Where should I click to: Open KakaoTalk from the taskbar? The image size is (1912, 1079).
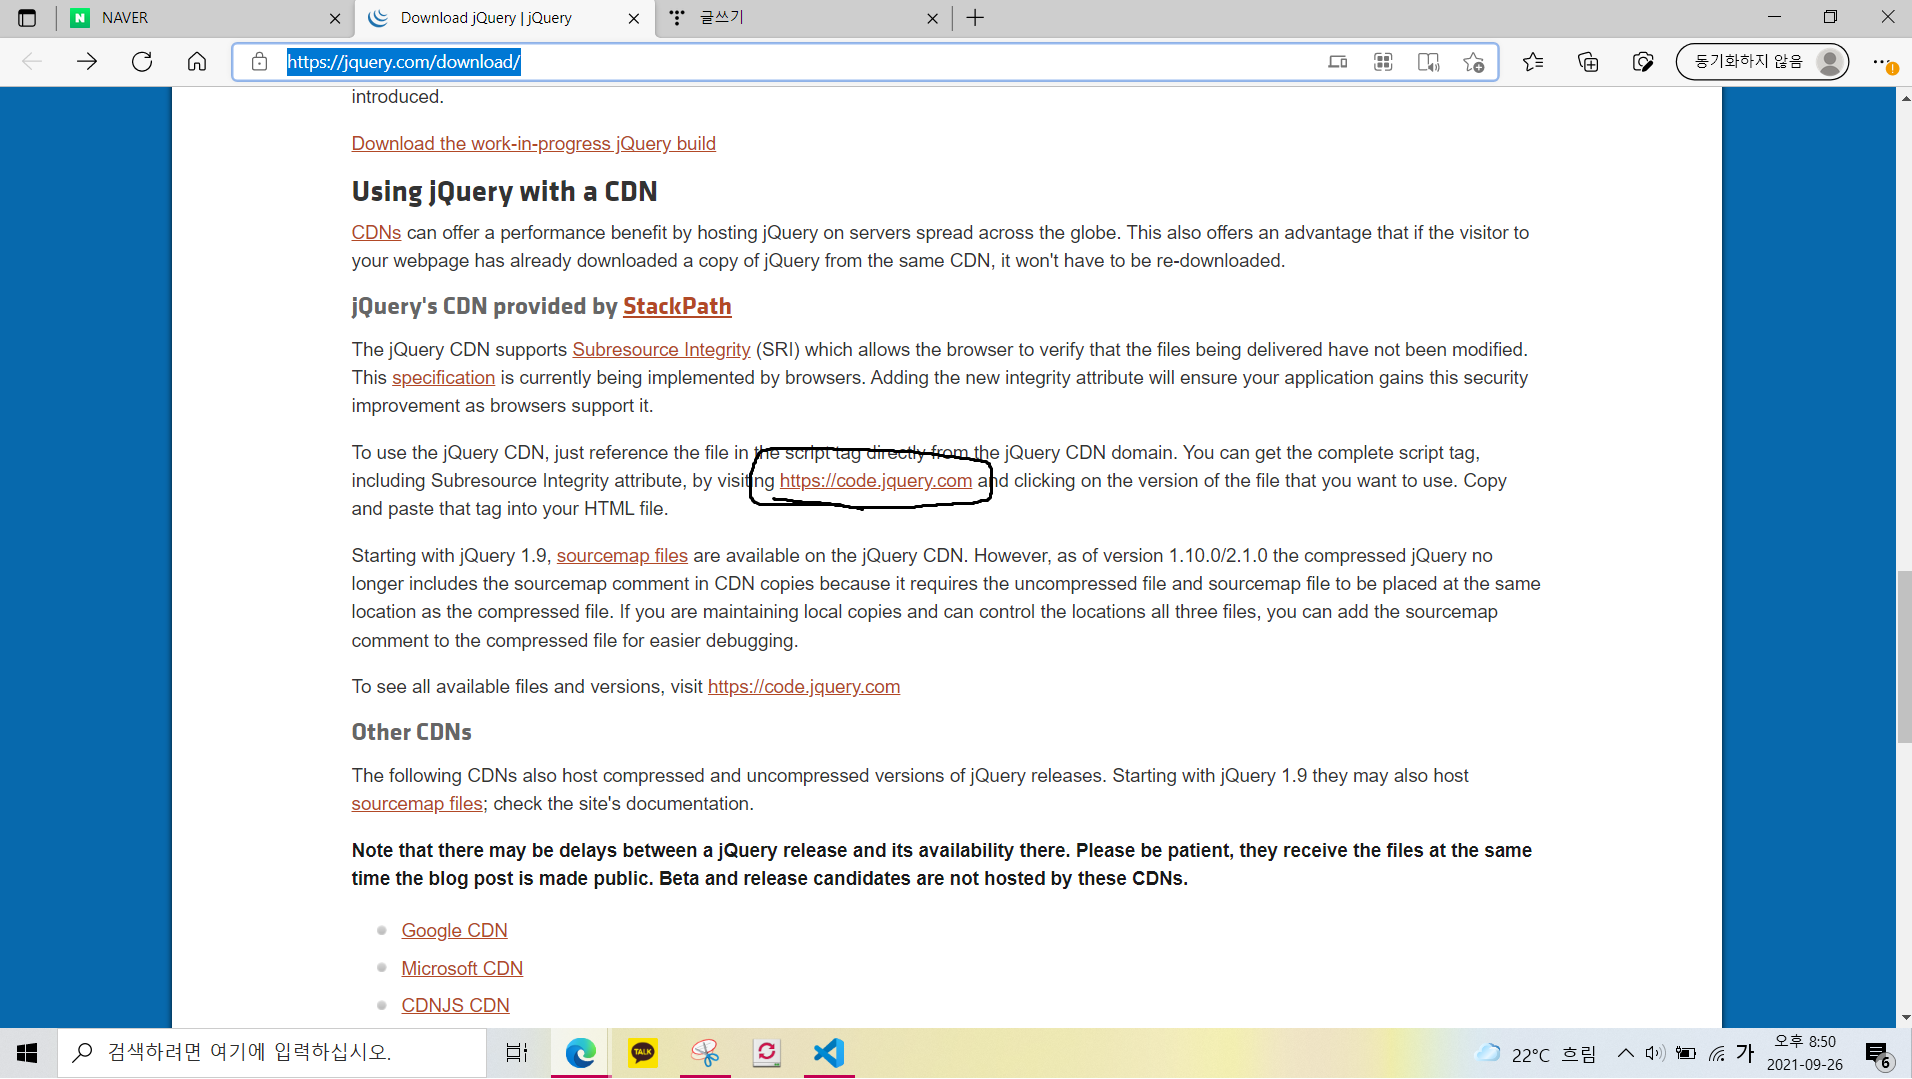[642, 1053]
